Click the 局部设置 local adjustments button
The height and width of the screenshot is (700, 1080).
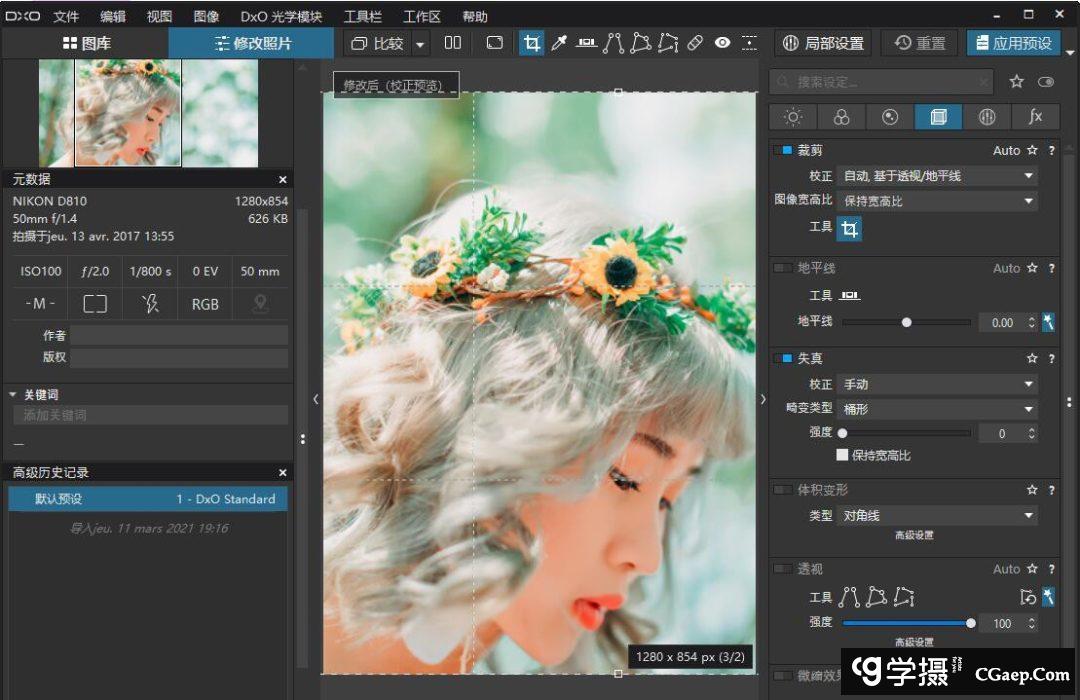(823, 43)
